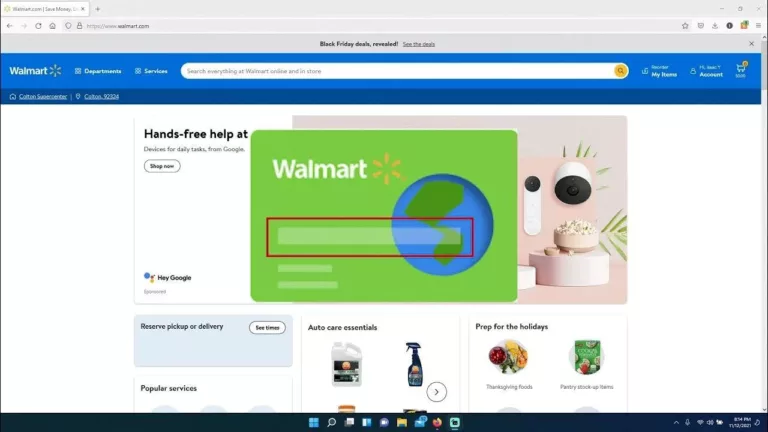
Task: Go to browser home page icon
Action: coord(53,26)
